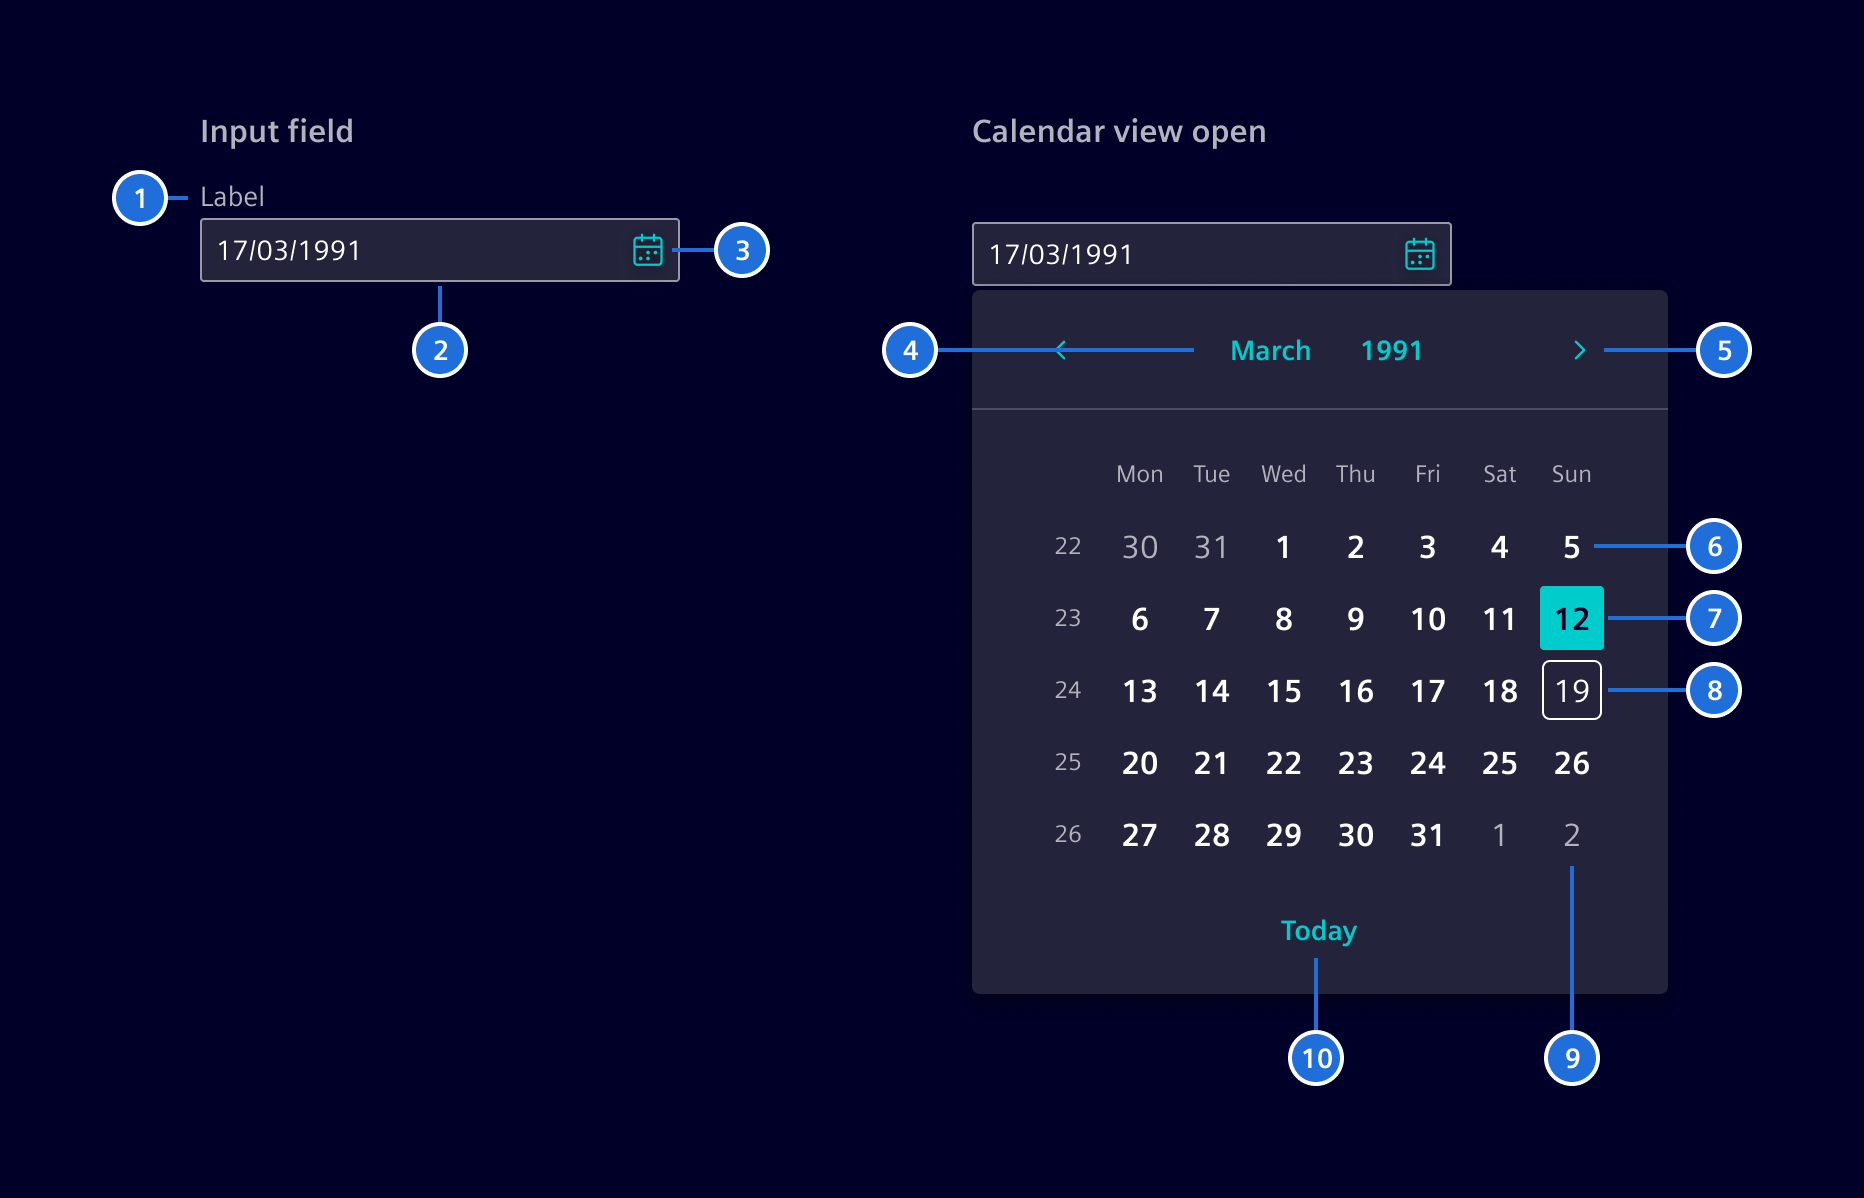This screenshot has height=1198, width=1864.
Task: Select the highlighted date 12 in March
Action: pos(1571,618)
